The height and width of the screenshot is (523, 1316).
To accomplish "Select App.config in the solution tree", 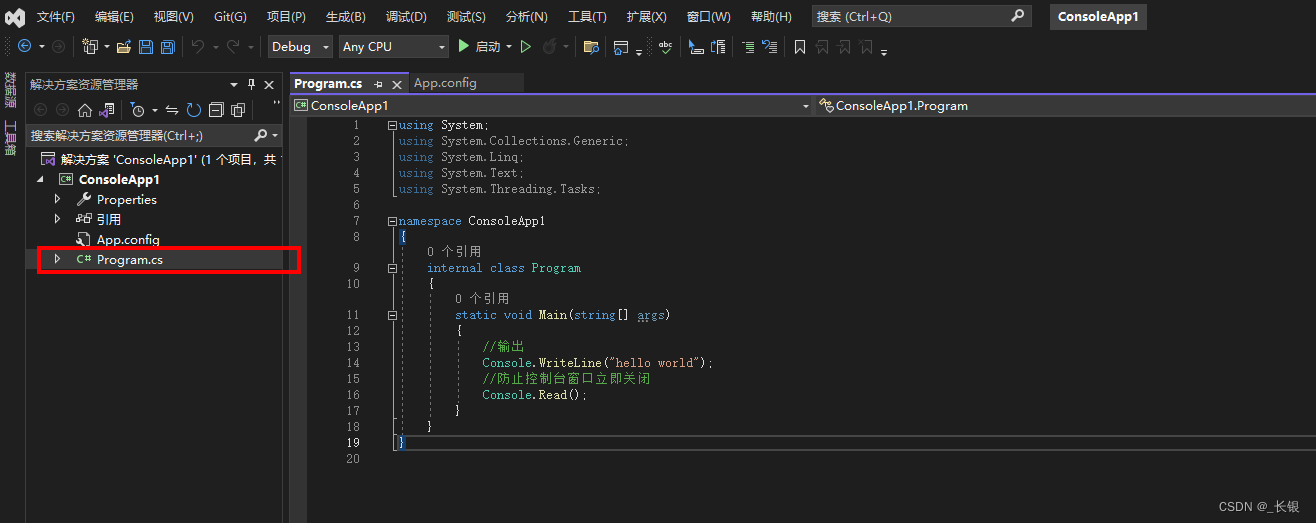I will tap(128, 239).
